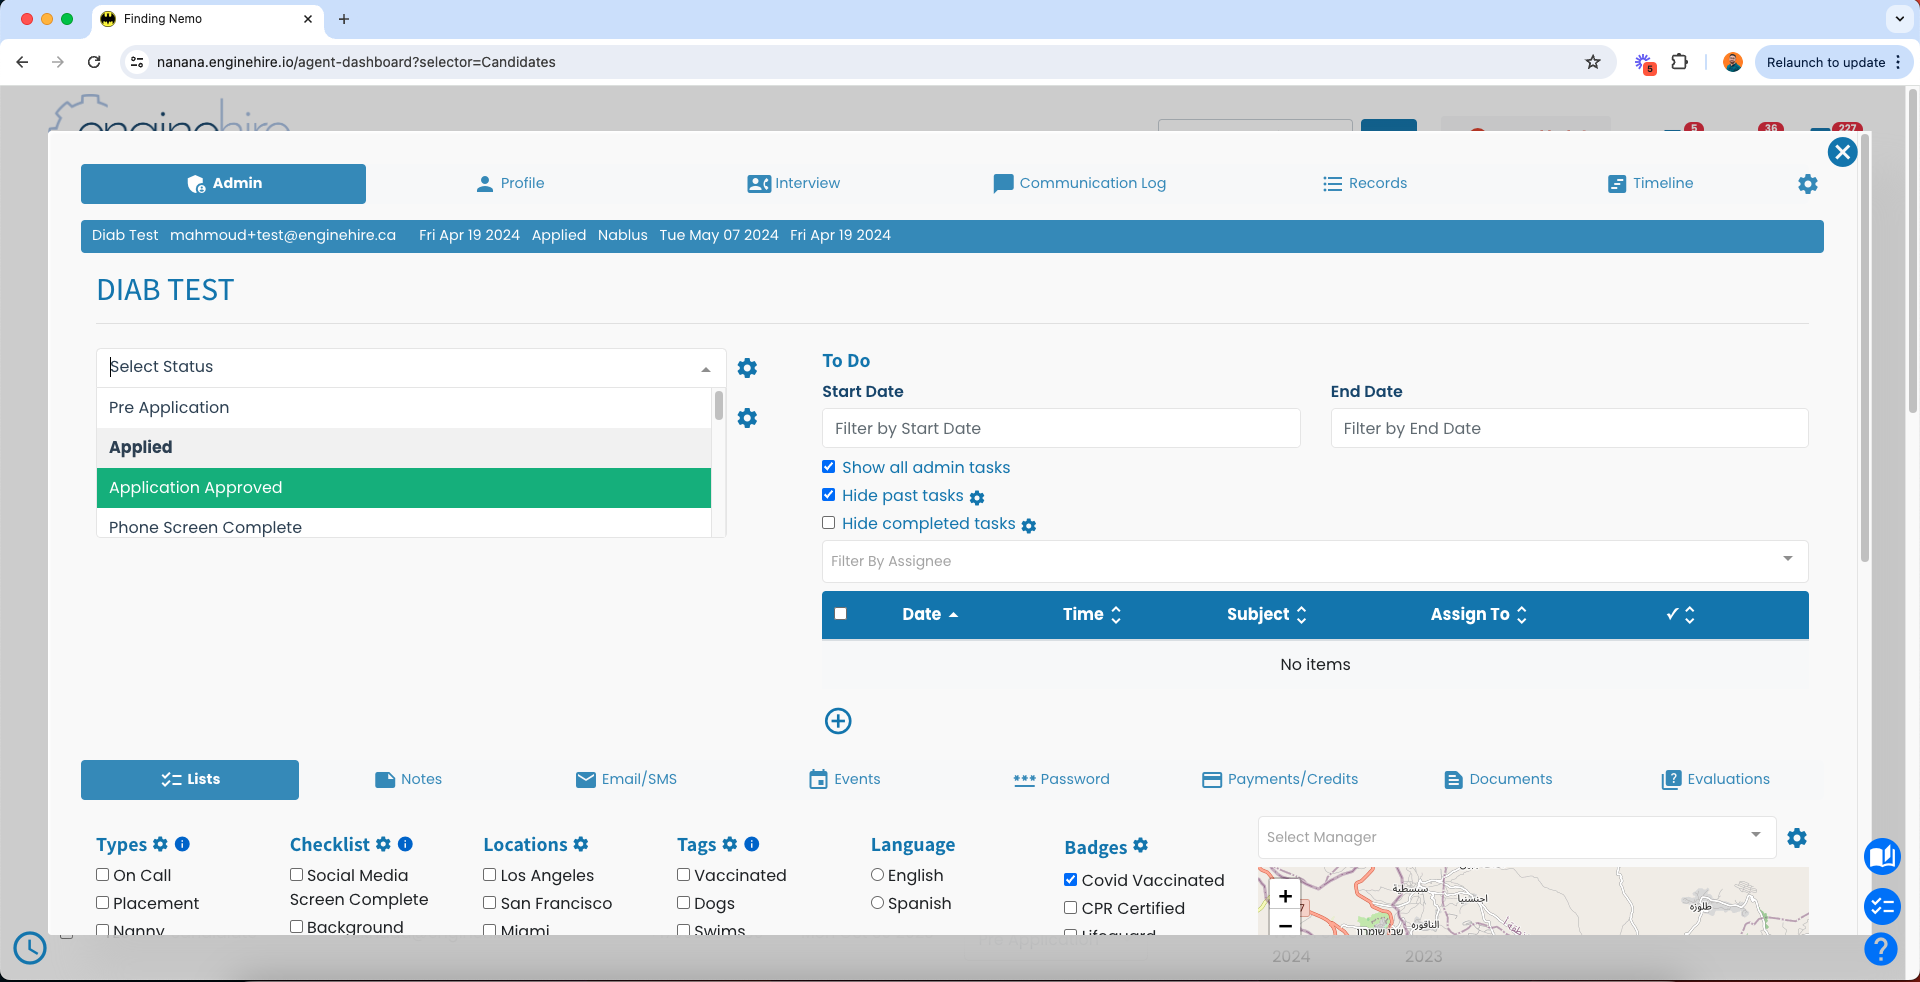Click Filter by End Date field
The height and width of the screenshot is (982, 1920).
(x=1569, y=428)
